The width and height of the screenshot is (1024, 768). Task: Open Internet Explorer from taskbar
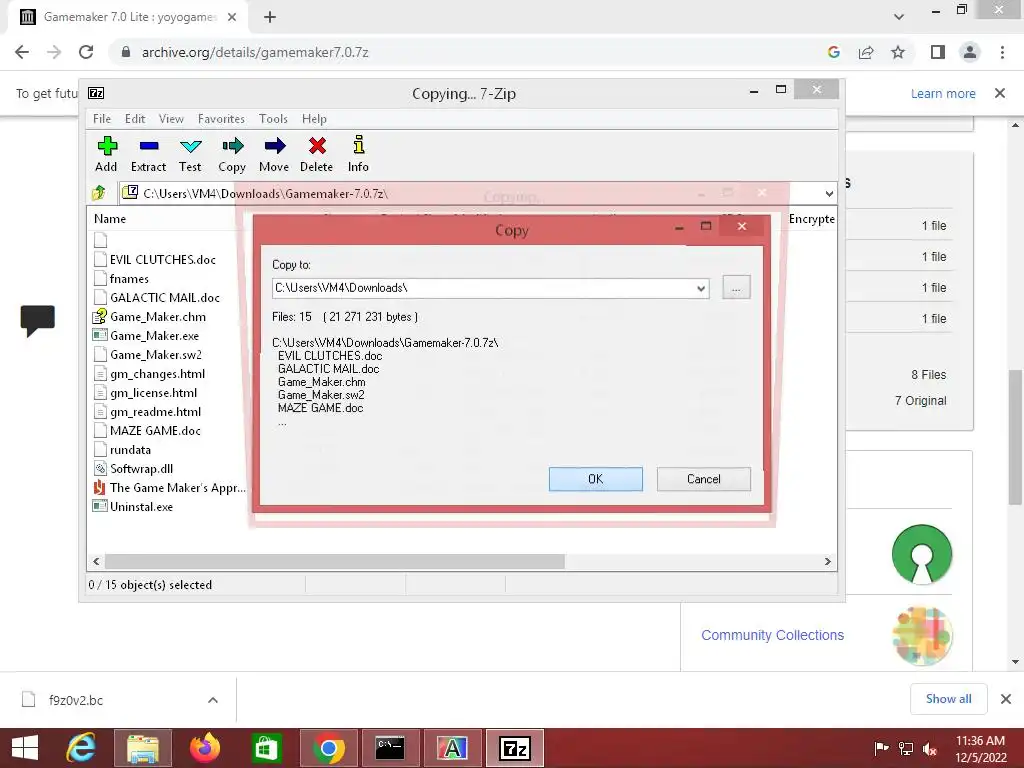(x=82, y=748)
